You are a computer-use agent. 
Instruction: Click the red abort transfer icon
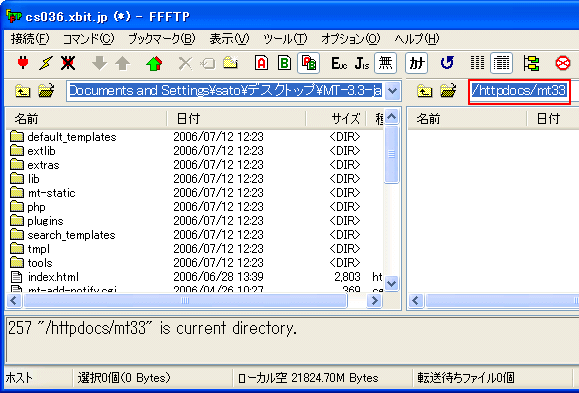tap(563, 63)
